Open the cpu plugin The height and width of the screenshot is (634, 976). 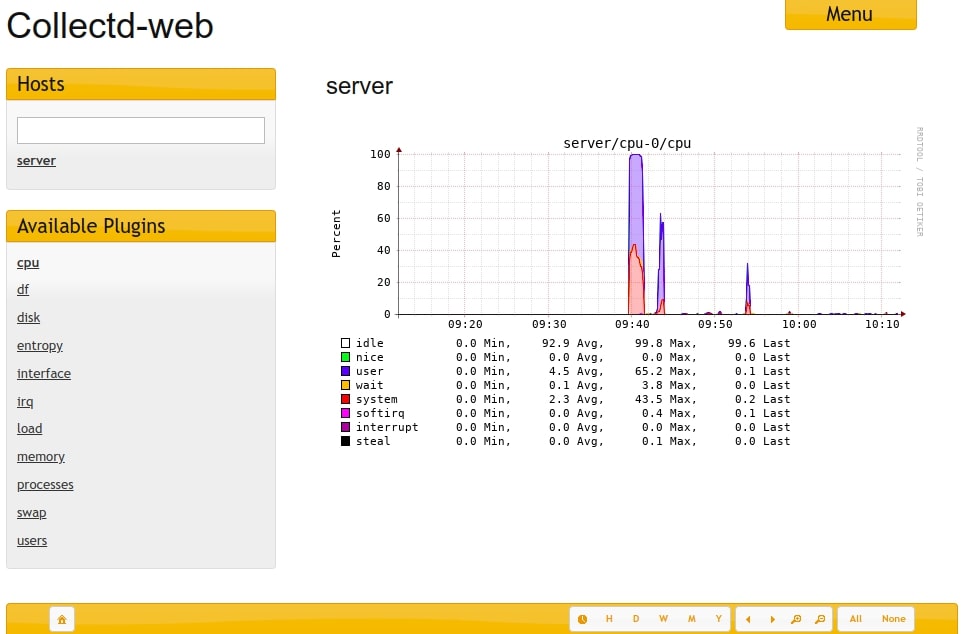(x=28, y=263)
